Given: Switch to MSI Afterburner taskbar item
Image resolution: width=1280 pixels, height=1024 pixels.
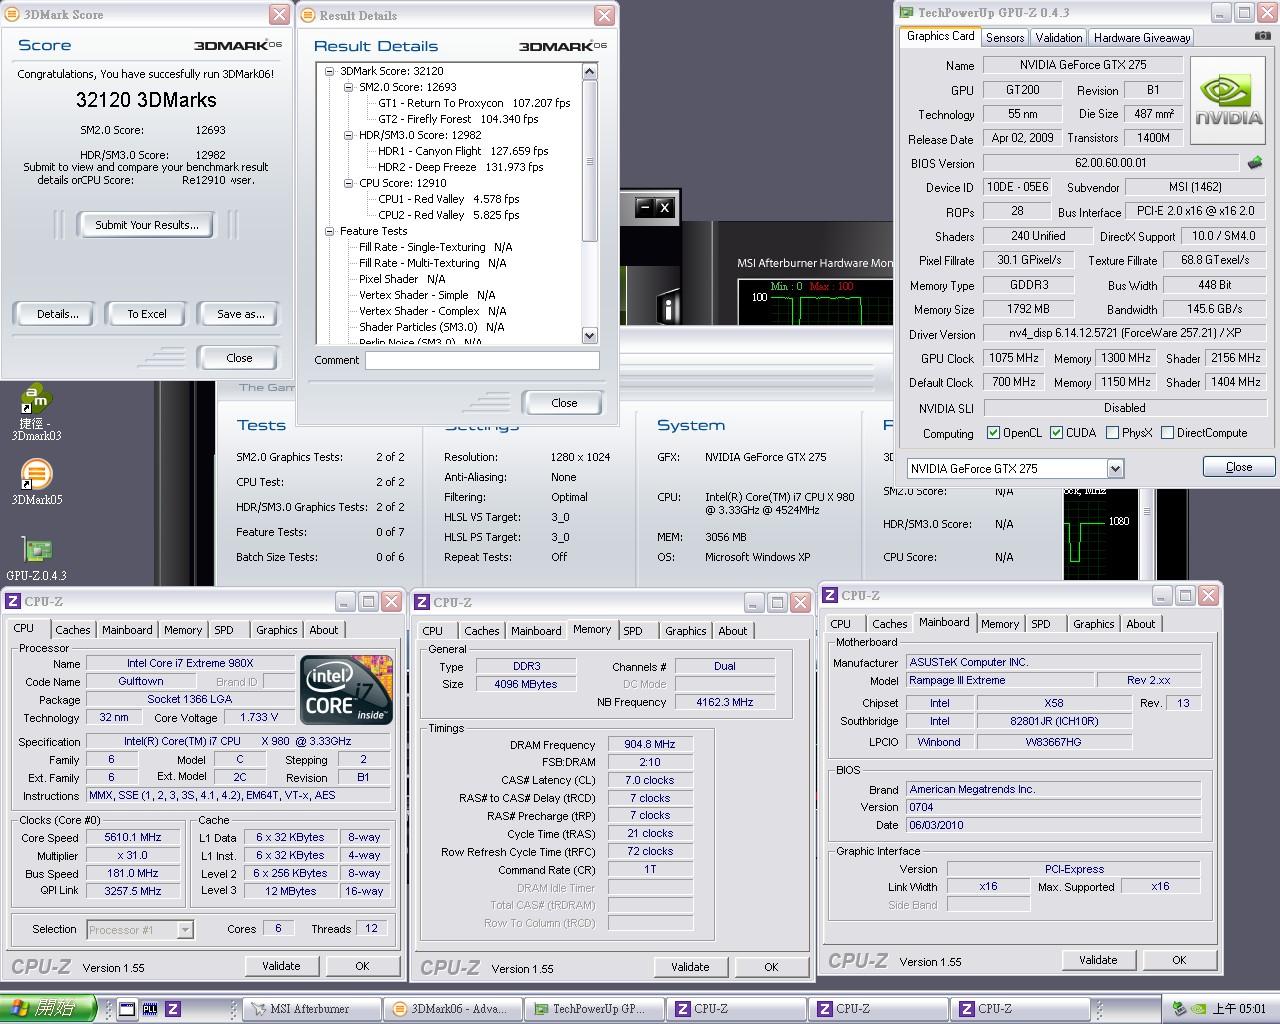Looking at the screenshot, I should pos(312,1009).
